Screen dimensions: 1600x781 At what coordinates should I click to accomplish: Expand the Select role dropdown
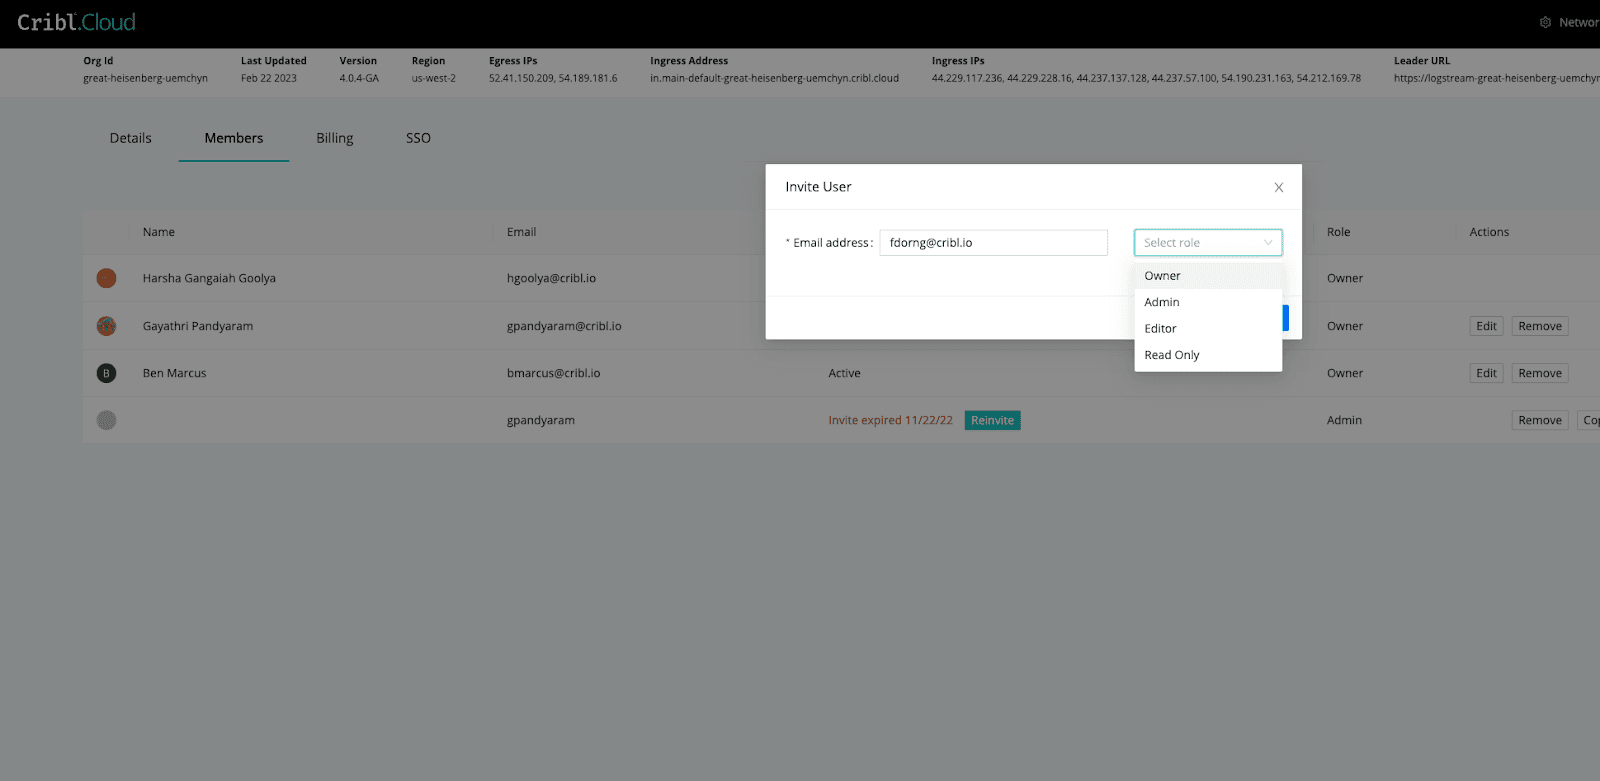point(1207,243)
